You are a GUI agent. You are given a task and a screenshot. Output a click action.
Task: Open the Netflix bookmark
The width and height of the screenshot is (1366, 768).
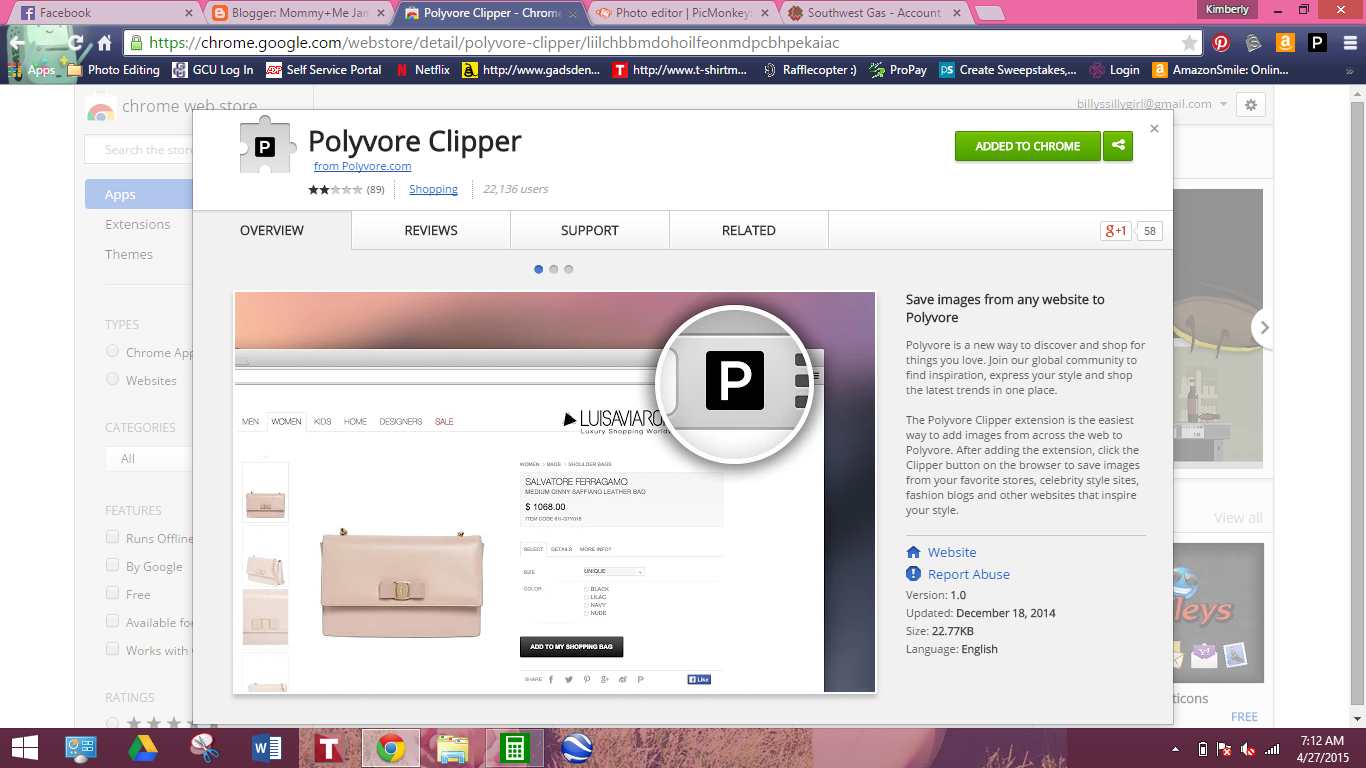[x=423, y=70]
